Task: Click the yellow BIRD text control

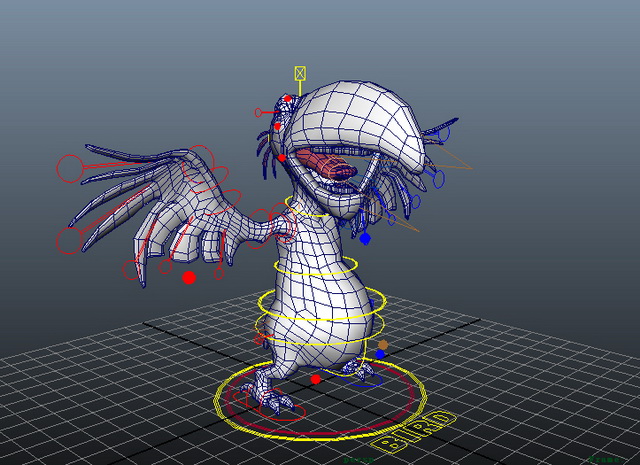Action: (x=413, y=433)
